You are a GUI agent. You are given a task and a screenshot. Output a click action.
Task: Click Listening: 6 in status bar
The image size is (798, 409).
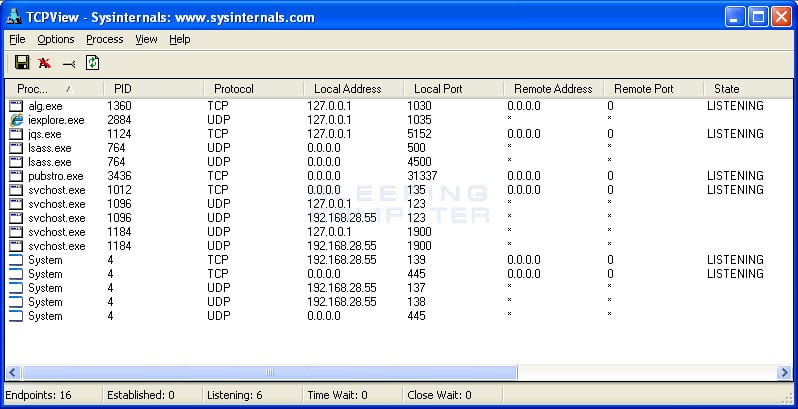pos(235,395)
